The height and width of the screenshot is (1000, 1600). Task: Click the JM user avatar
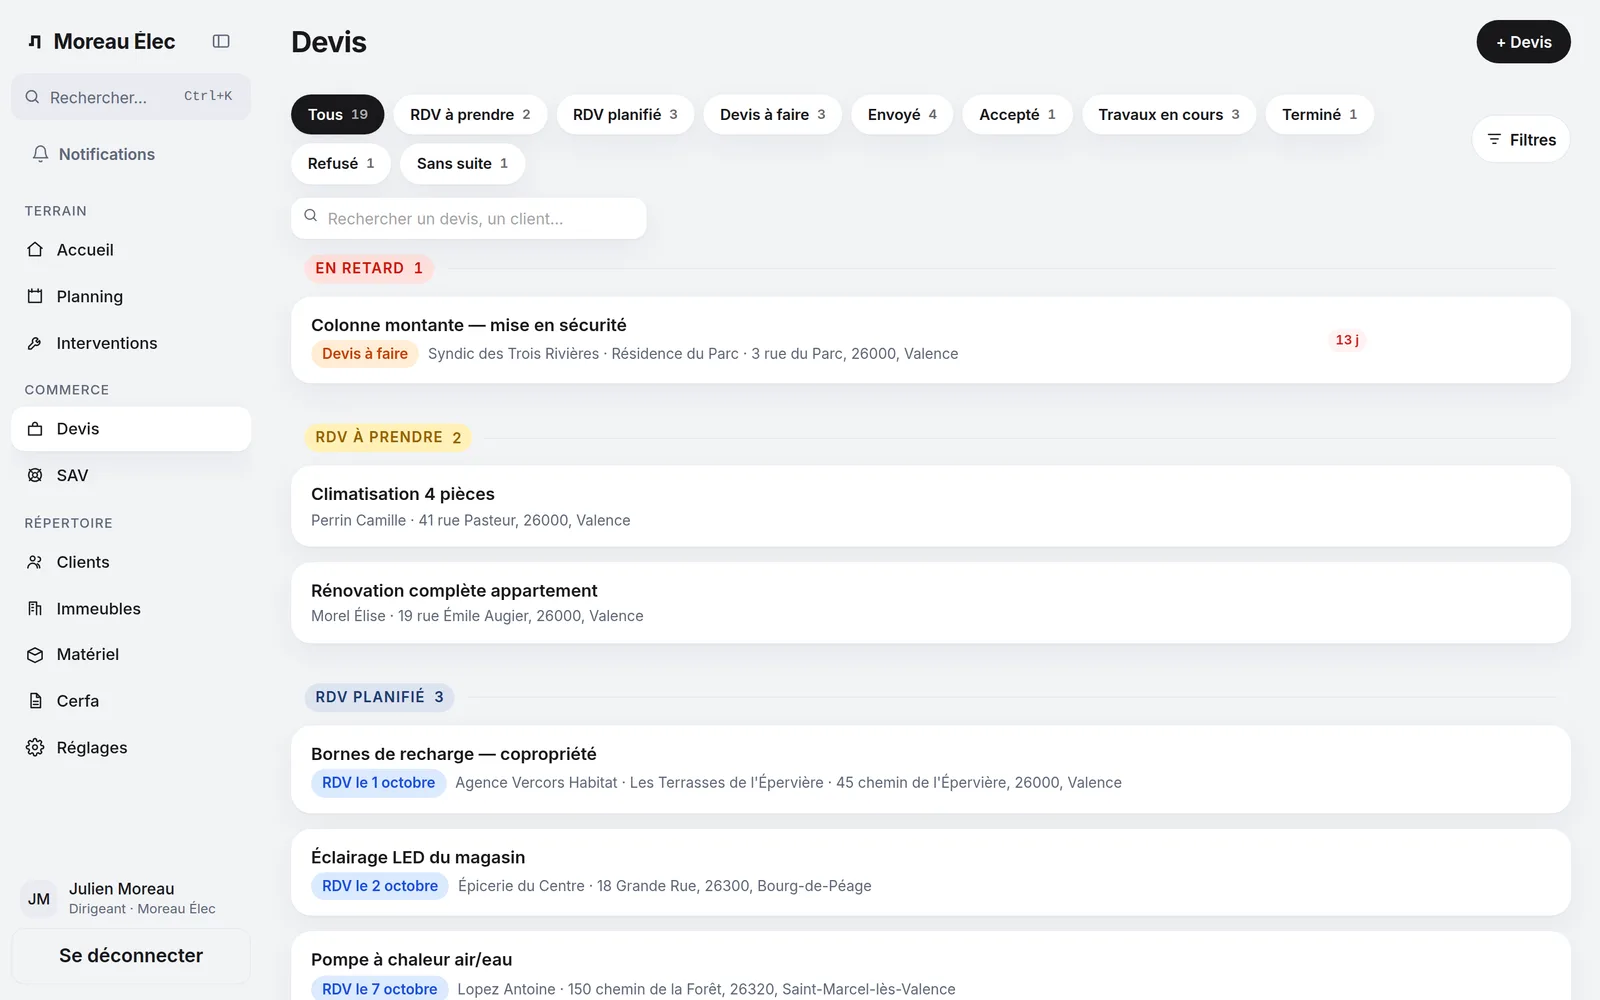pos(39,899)
